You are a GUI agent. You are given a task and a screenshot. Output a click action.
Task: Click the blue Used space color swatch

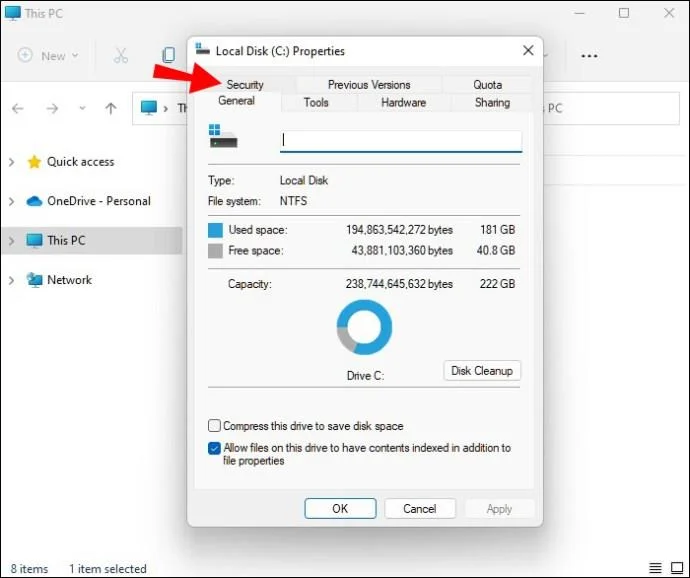click(x=215, y=230)
